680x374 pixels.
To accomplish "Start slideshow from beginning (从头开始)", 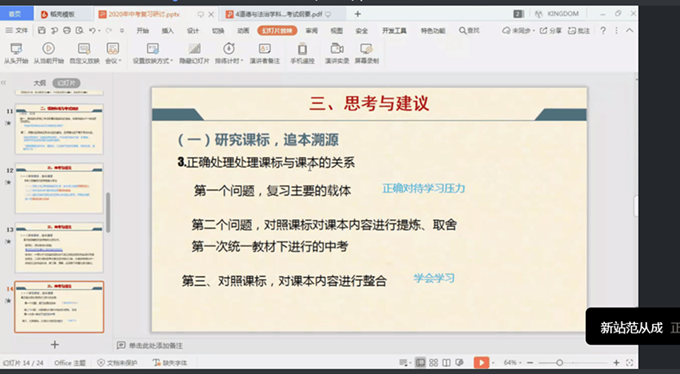I will (x=16, y=53).
